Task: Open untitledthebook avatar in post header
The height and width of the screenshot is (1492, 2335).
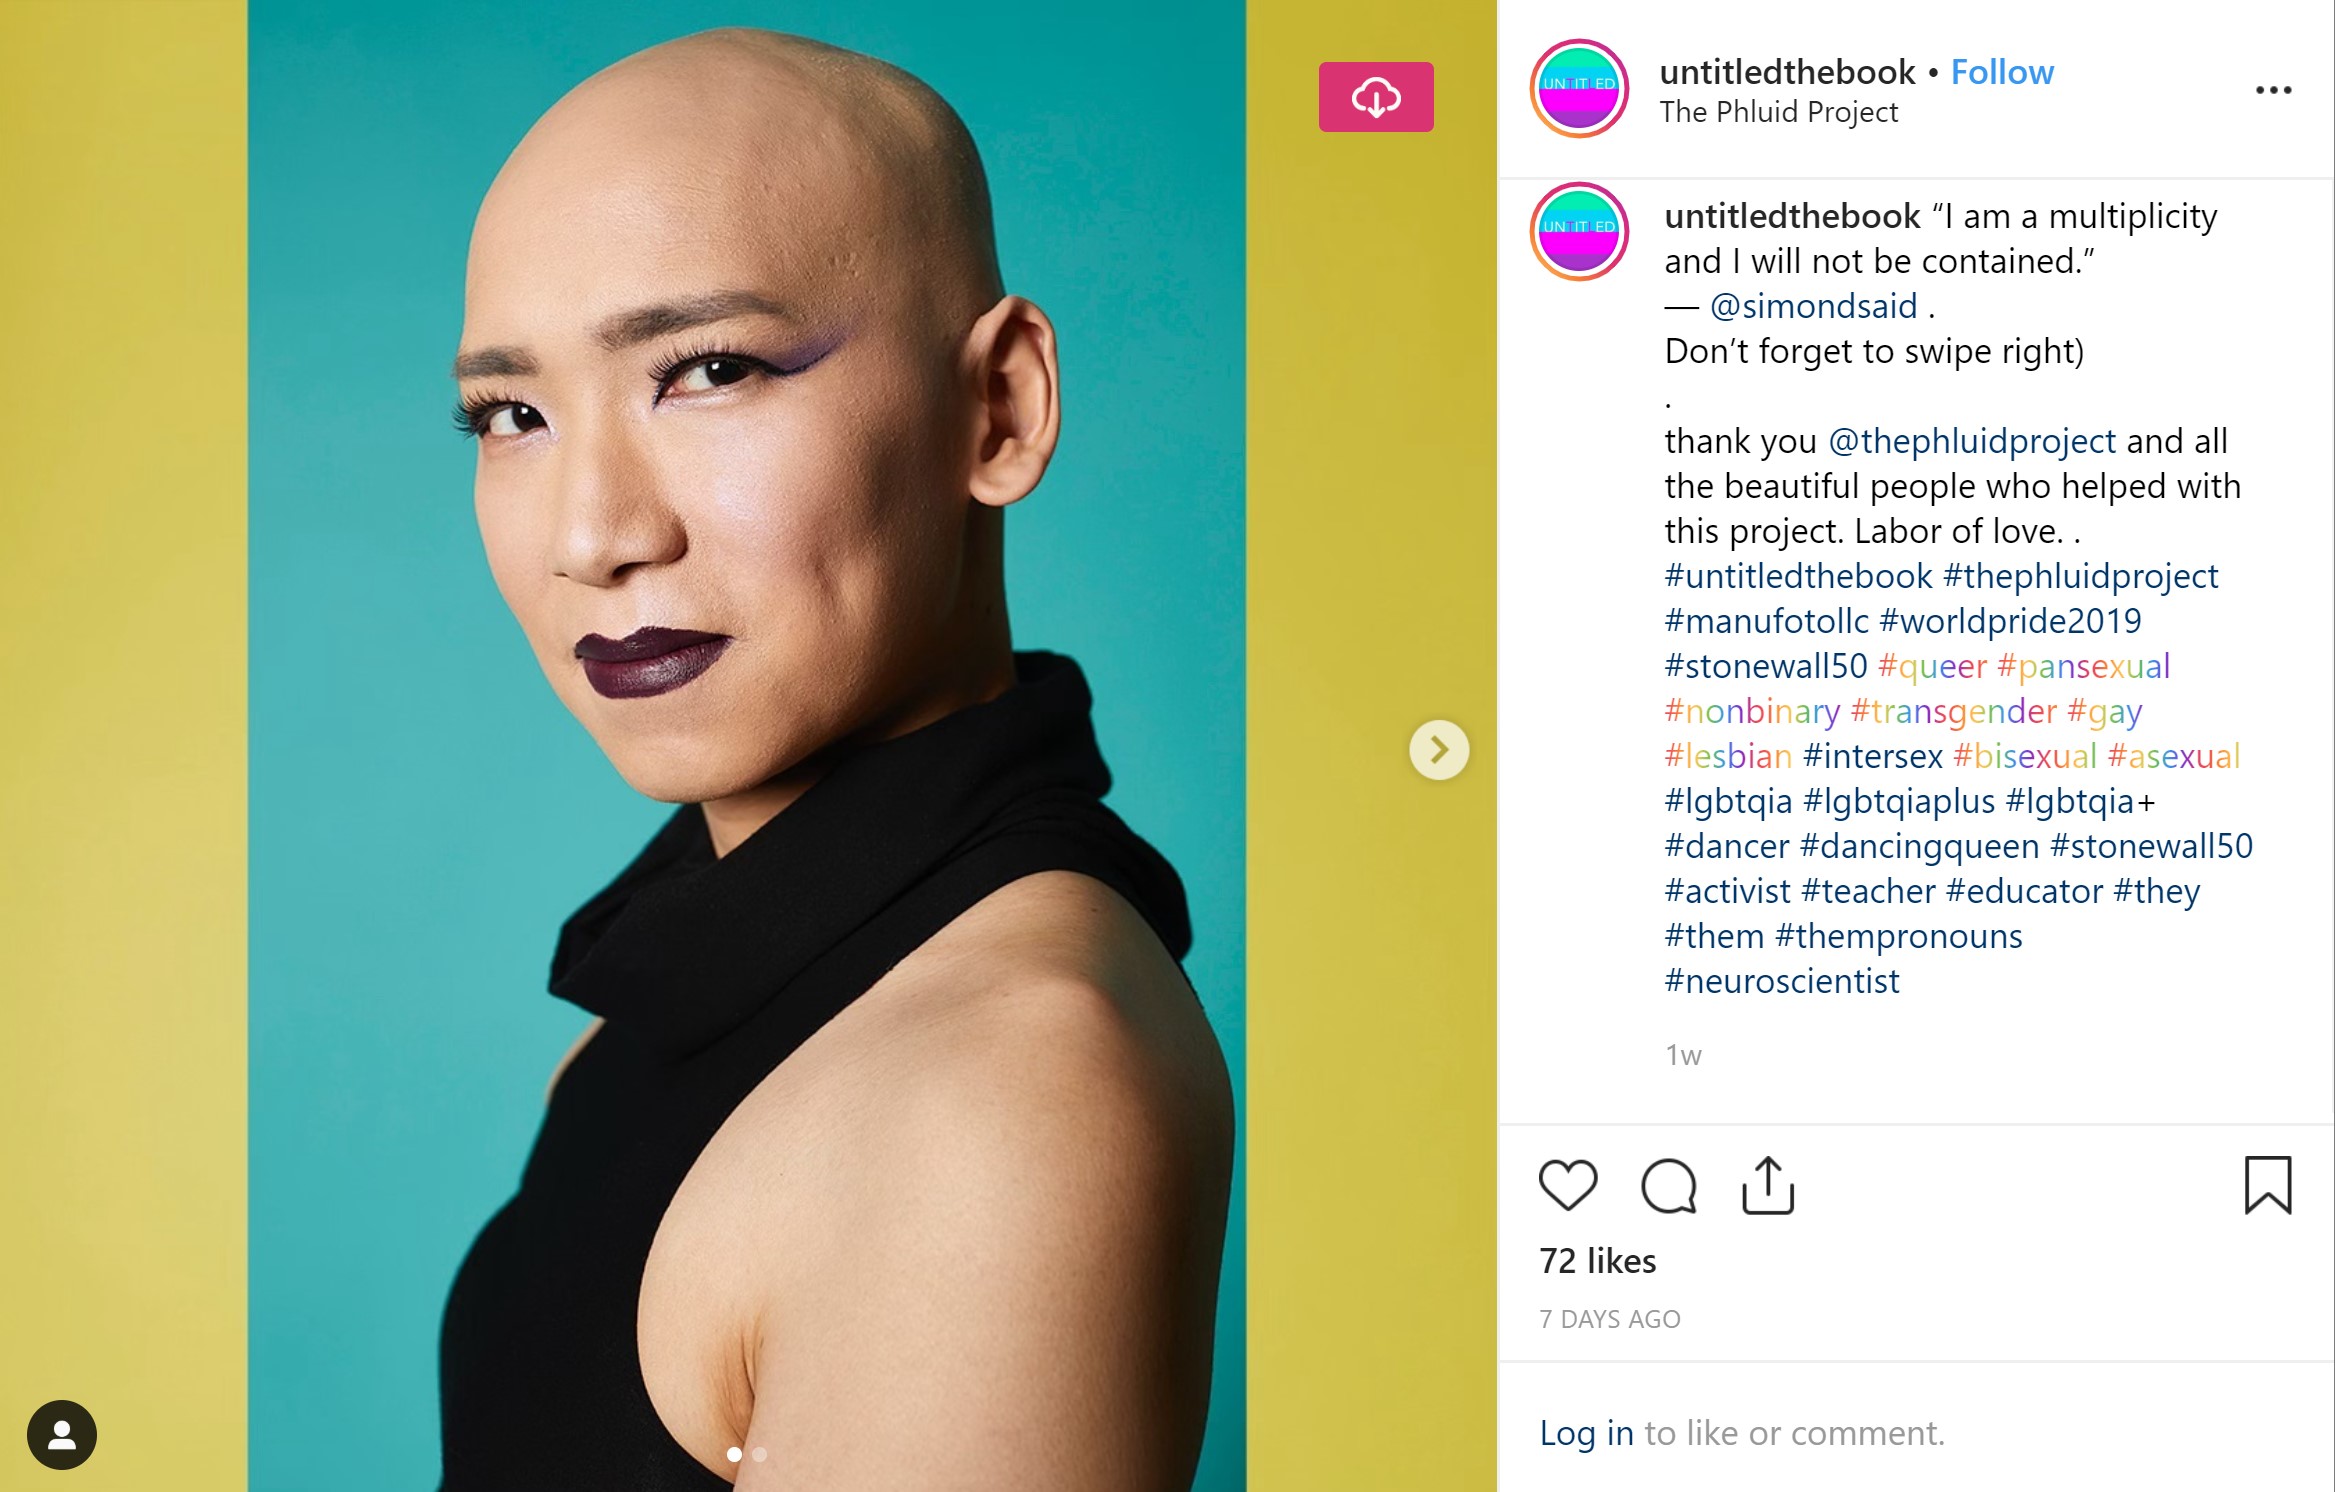Action: (x=1579, y=88)
